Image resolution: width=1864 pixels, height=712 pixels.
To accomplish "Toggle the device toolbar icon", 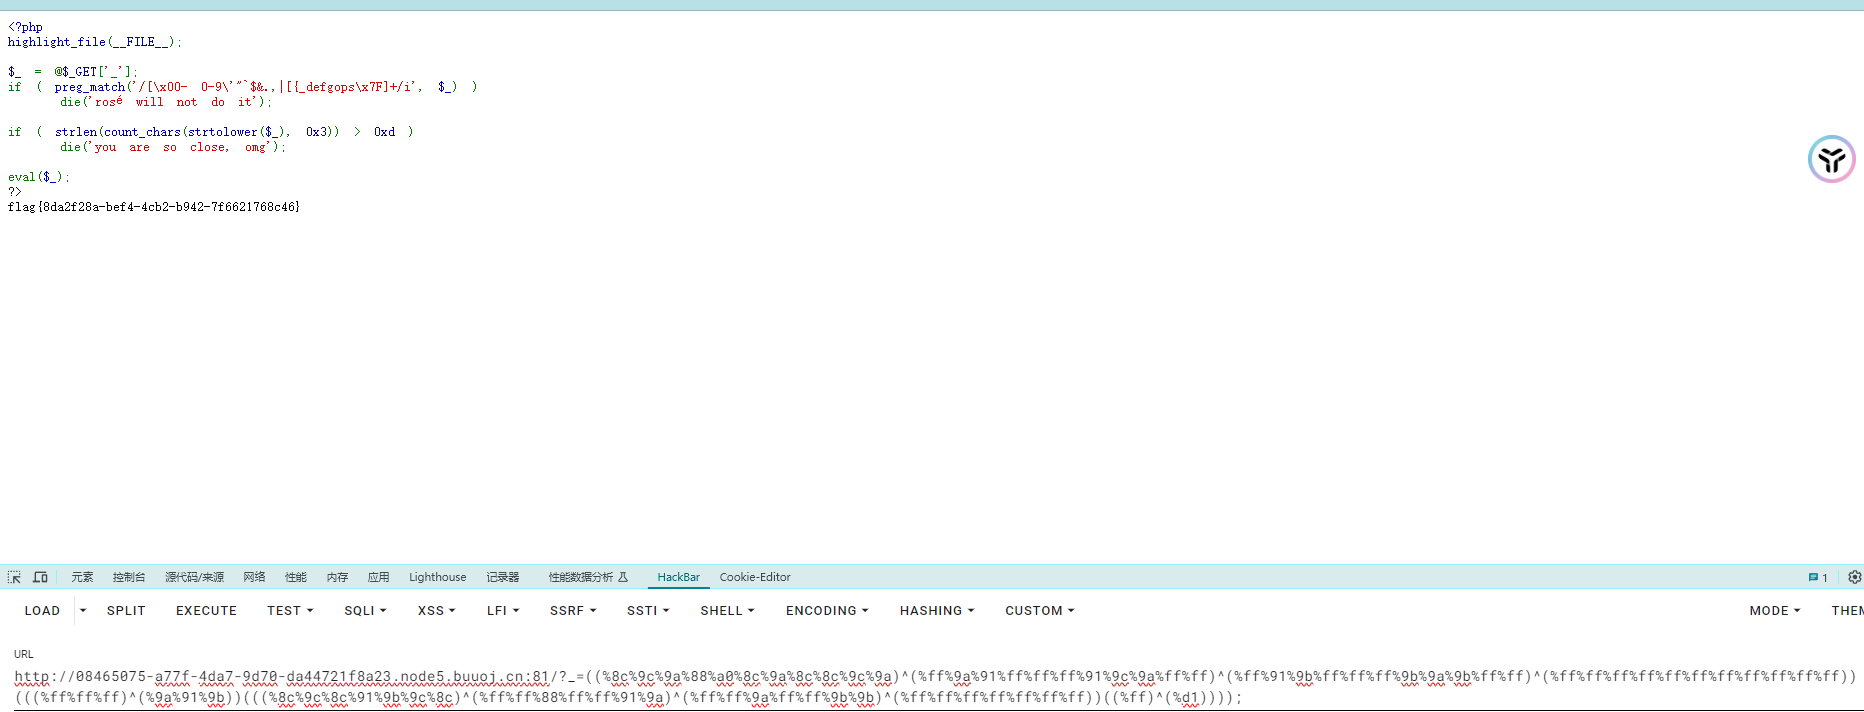I will point(40,577).
